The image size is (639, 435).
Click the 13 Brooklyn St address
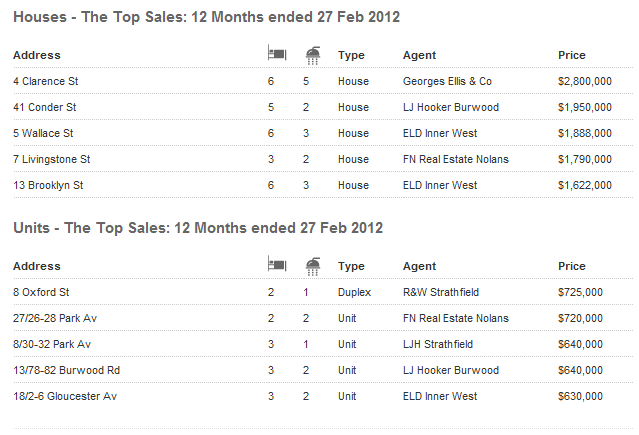(48, 185)
